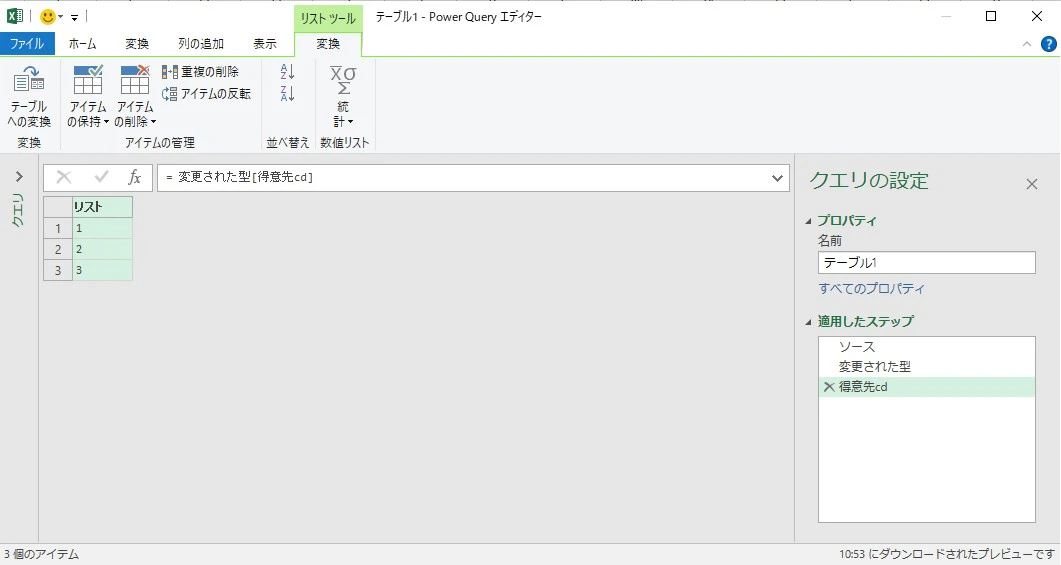Click the status text 3 個のアイテム
Image resolution: width=1061 pixels, height=565 pixels.
point(41,554)
